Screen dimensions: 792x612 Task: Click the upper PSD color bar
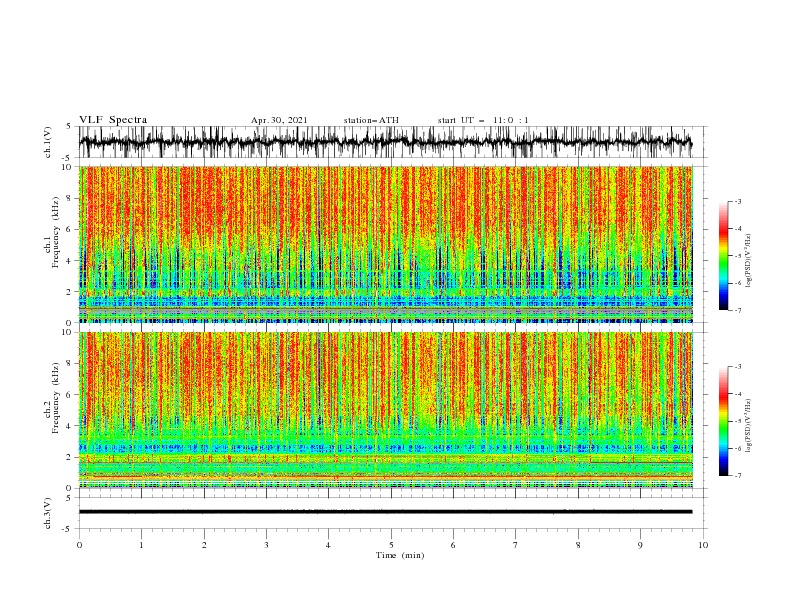(723, 256)
